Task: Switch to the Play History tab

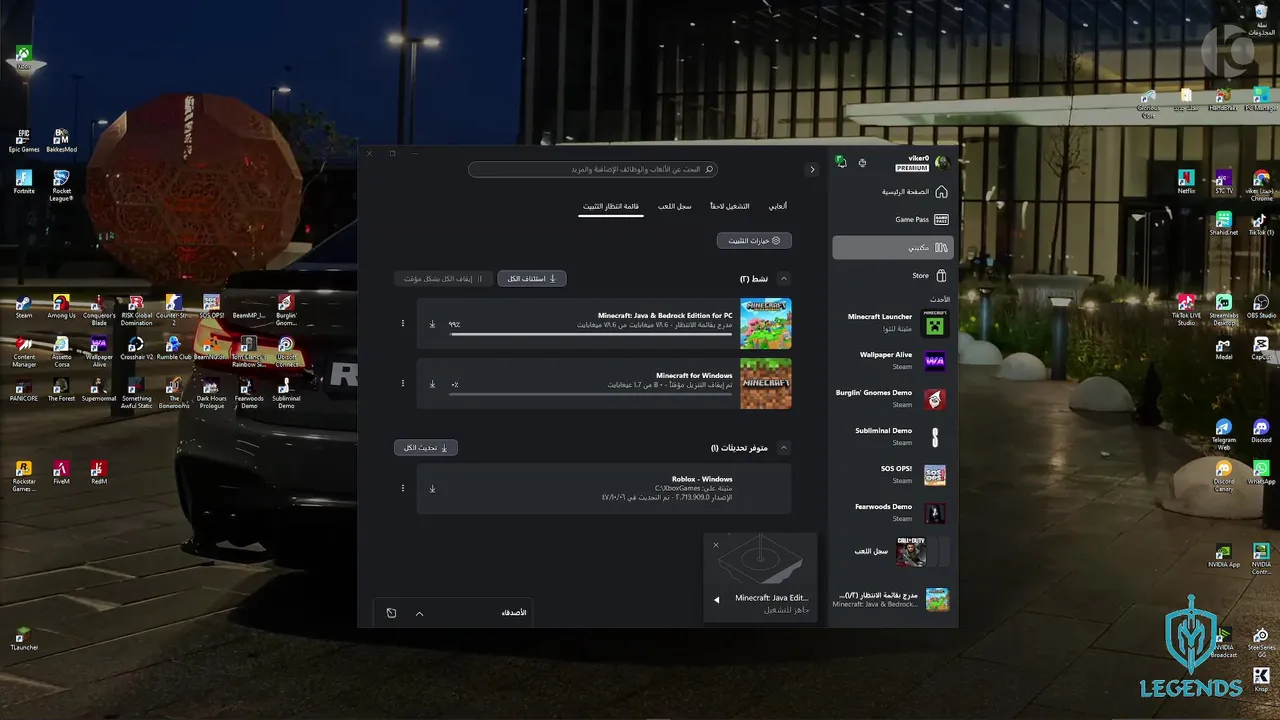Action: (674, 206)
